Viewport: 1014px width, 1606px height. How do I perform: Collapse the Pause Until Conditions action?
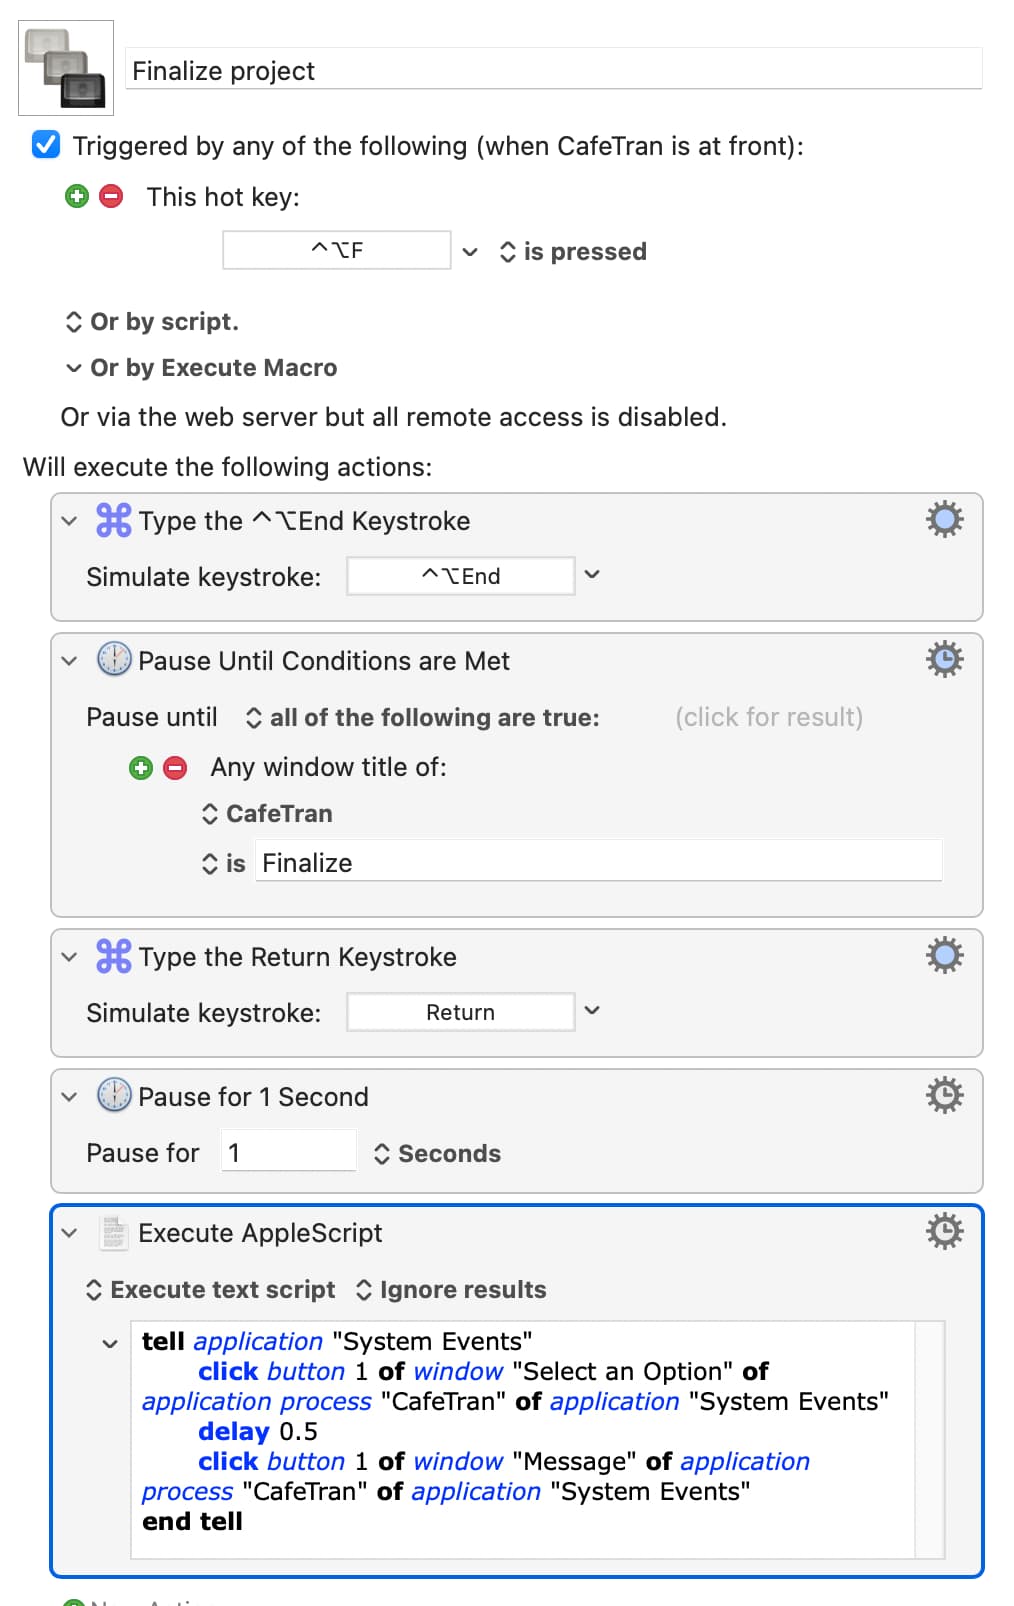coord(69,661)
